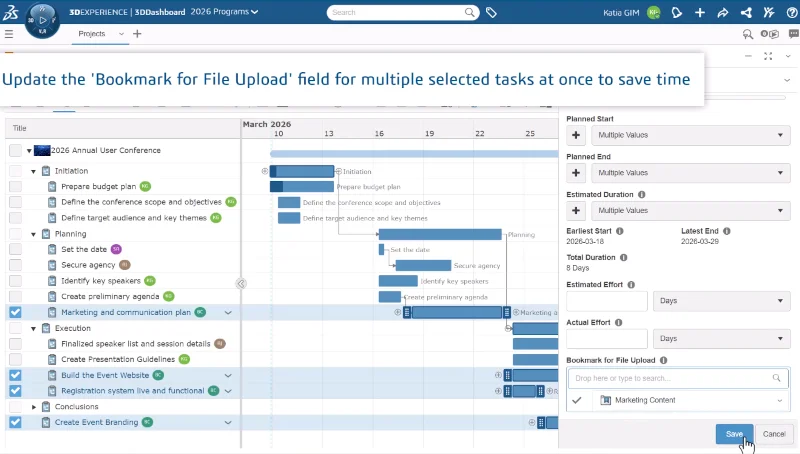The width and height of the screenshot is (800, 454).
Task: Click the fullscreen expand icon of panel
Action: click(768, 56)
